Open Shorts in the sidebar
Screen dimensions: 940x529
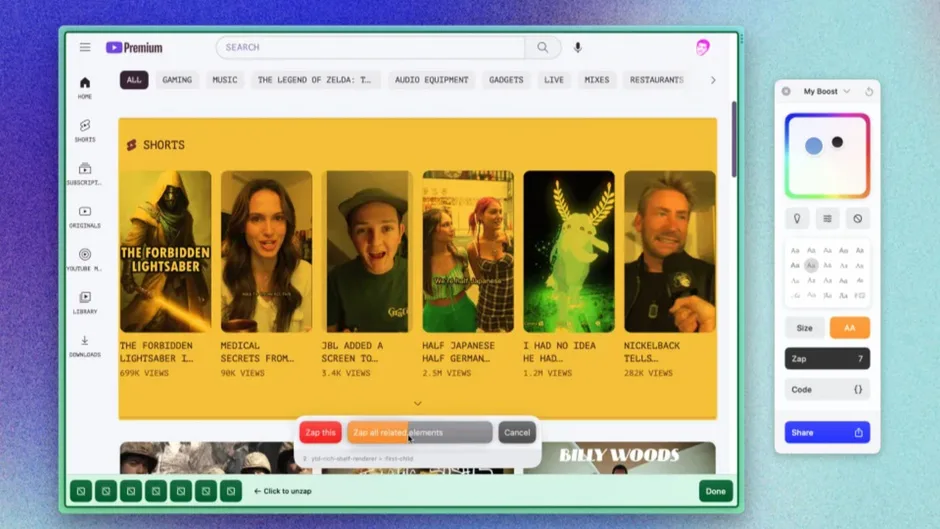coord(85,130)
